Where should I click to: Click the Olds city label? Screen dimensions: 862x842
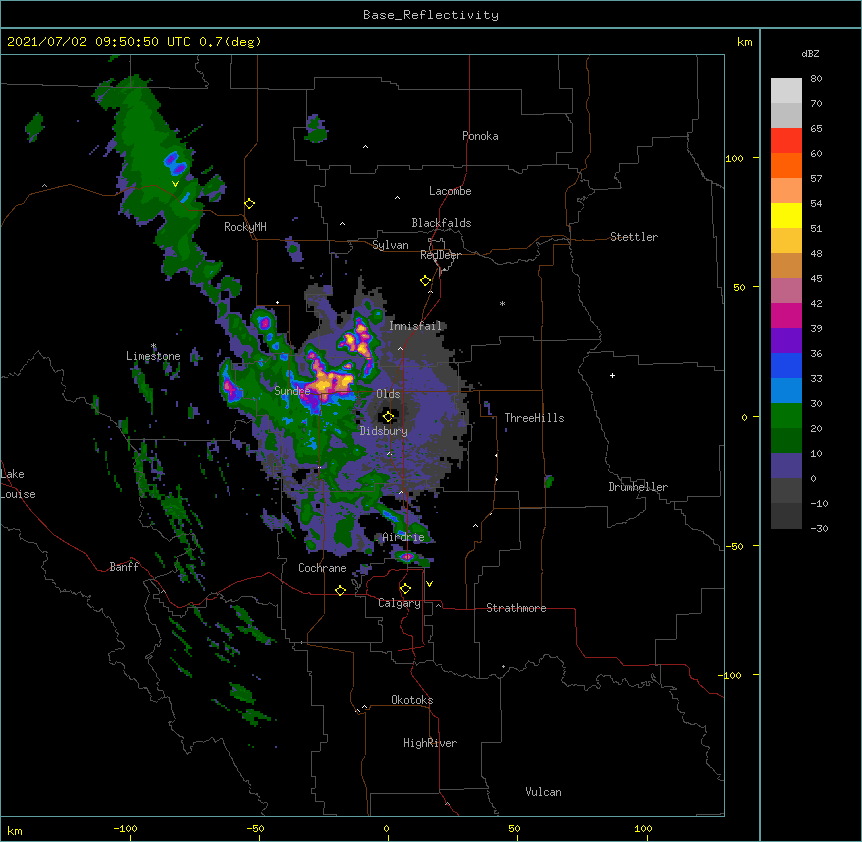(x=388, y=394)
